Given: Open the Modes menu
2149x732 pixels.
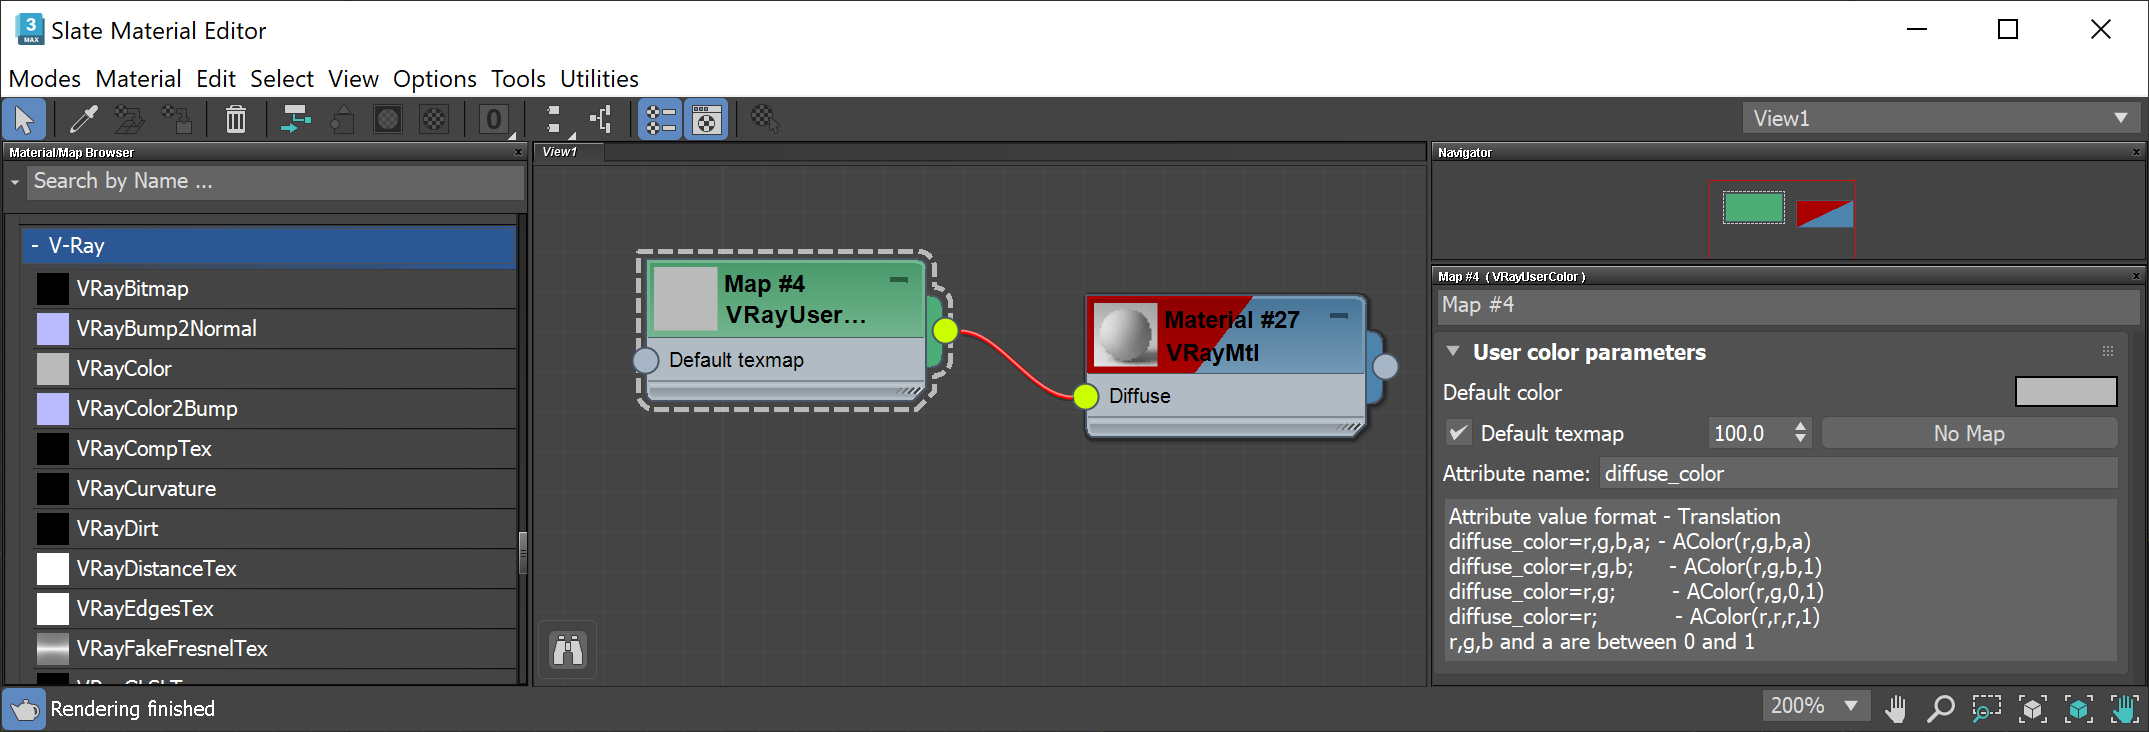Looking at the screenshot, I should coord(45,79).
